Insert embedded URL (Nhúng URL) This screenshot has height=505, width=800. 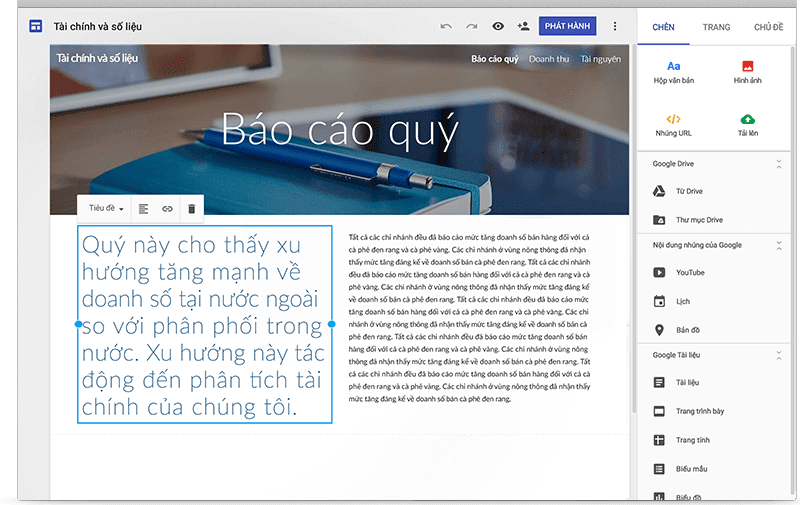[673, 125]
